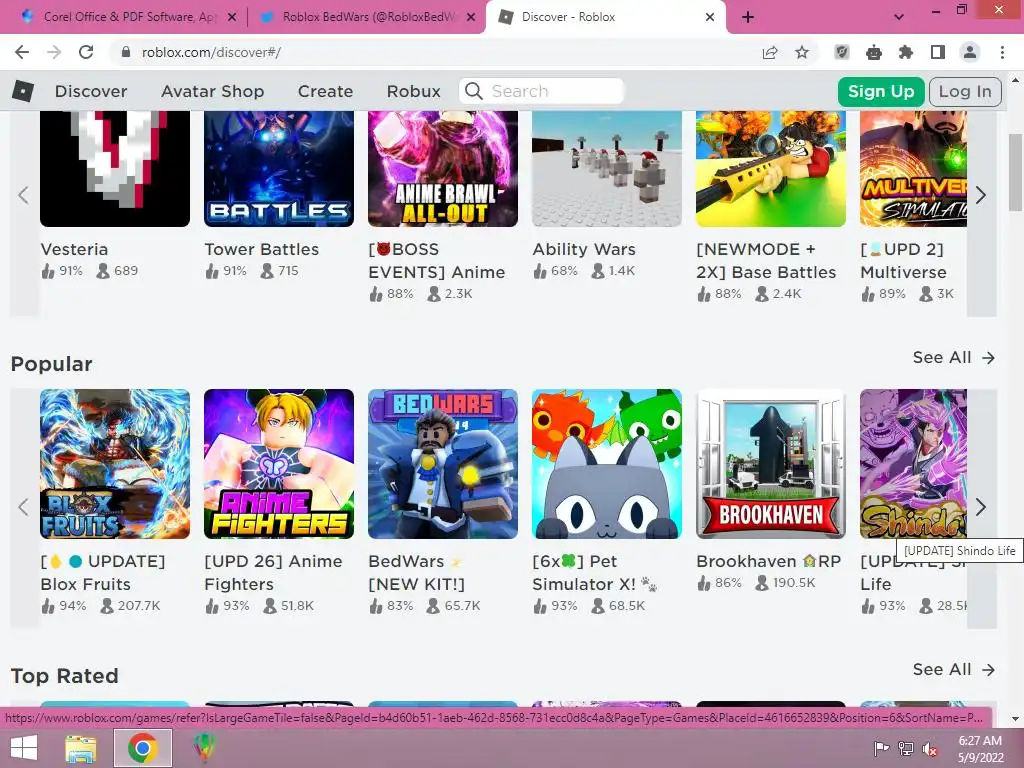This screenshot has height=768, width=1024.
Task: Click the network tray icon
Action: pos(906,748)
